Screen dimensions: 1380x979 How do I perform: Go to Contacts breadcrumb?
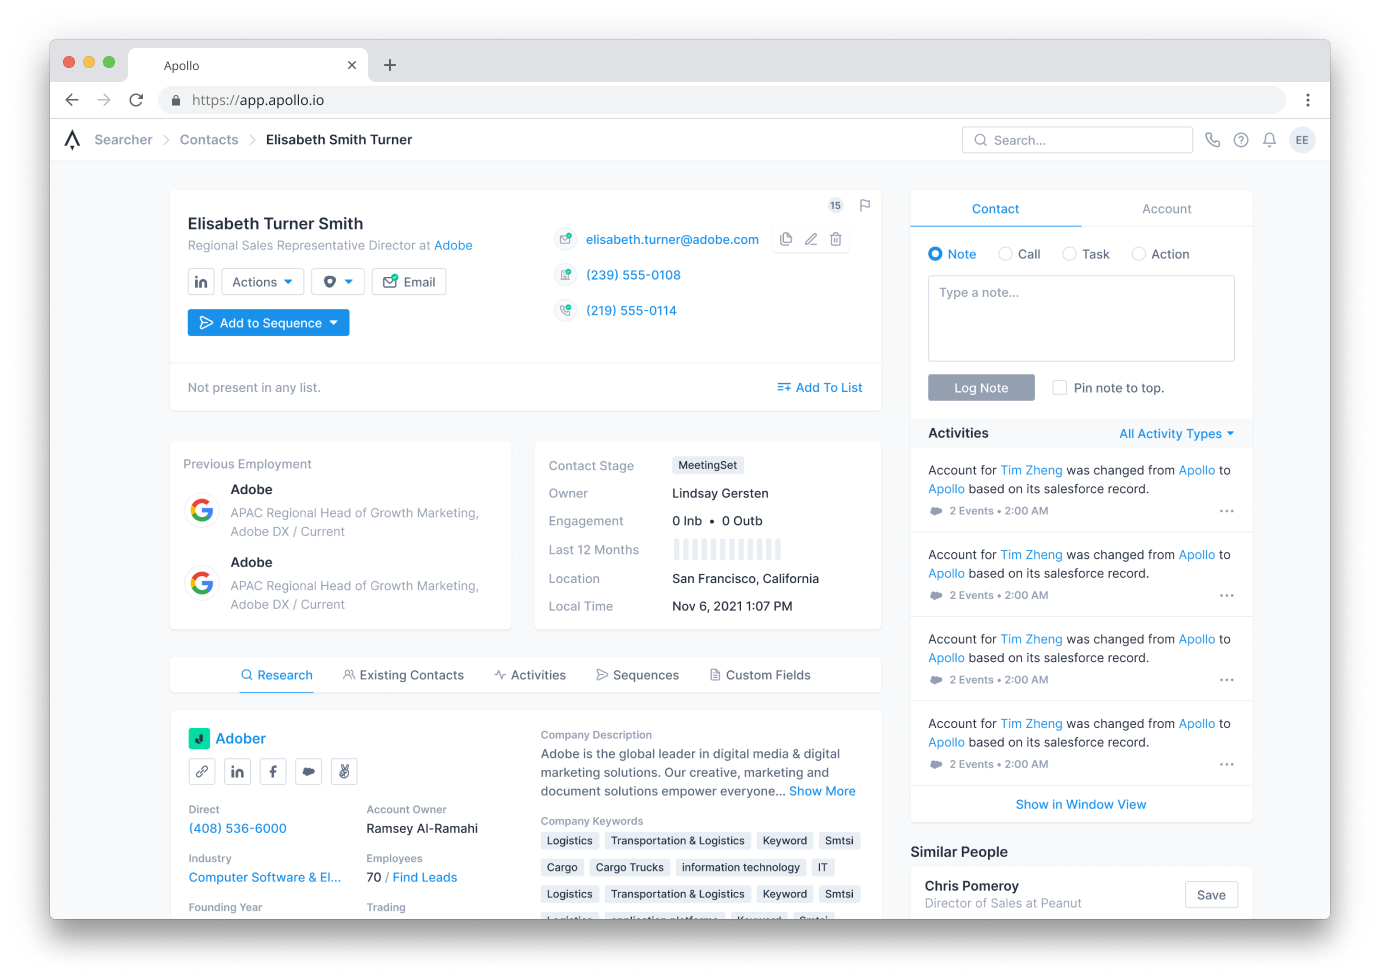pyautogui.click(x=209, y=140)
